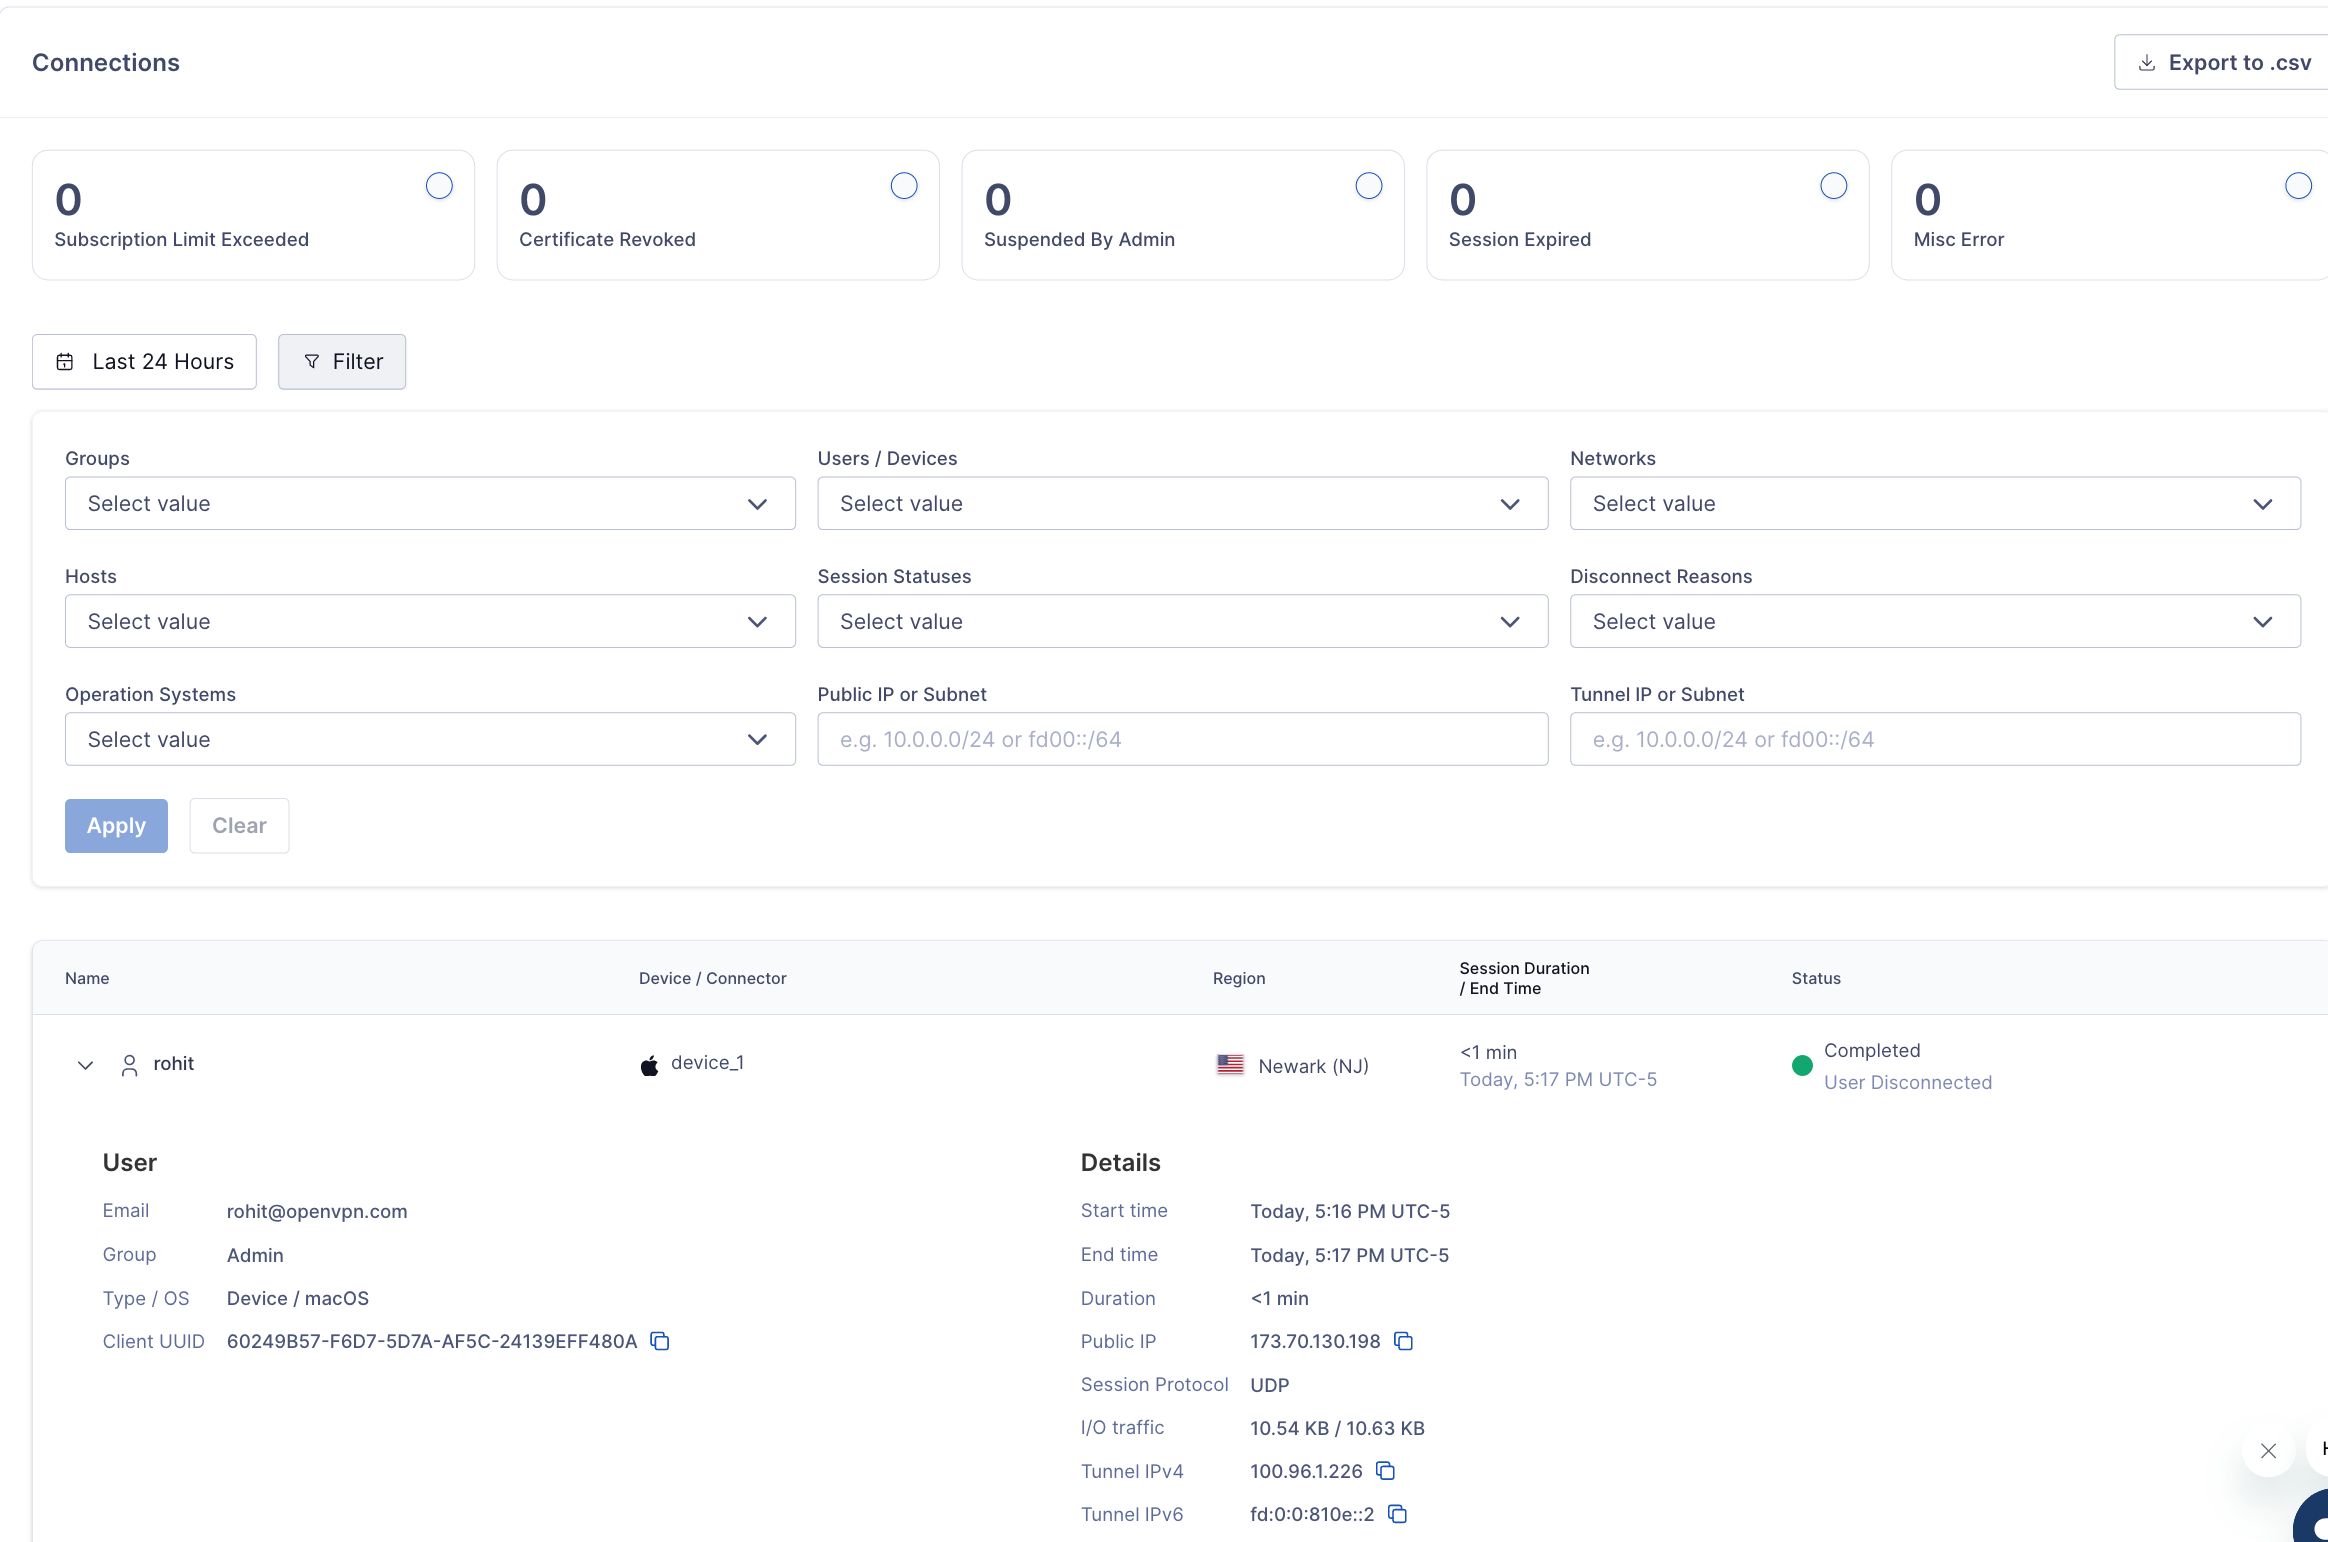Click the copy icon next to Client UUID
The image size is (2328, 1542).
coord(659,1341)
